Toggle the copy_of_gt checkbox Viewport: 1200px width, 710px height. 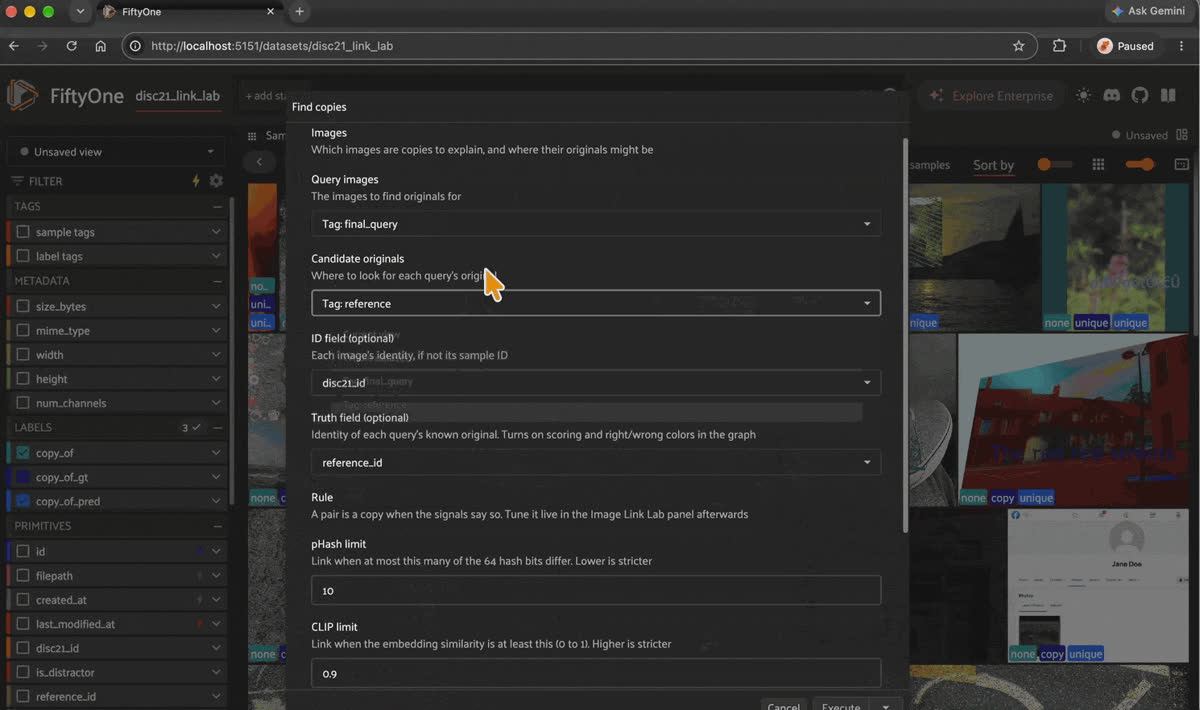pos(23,477)
